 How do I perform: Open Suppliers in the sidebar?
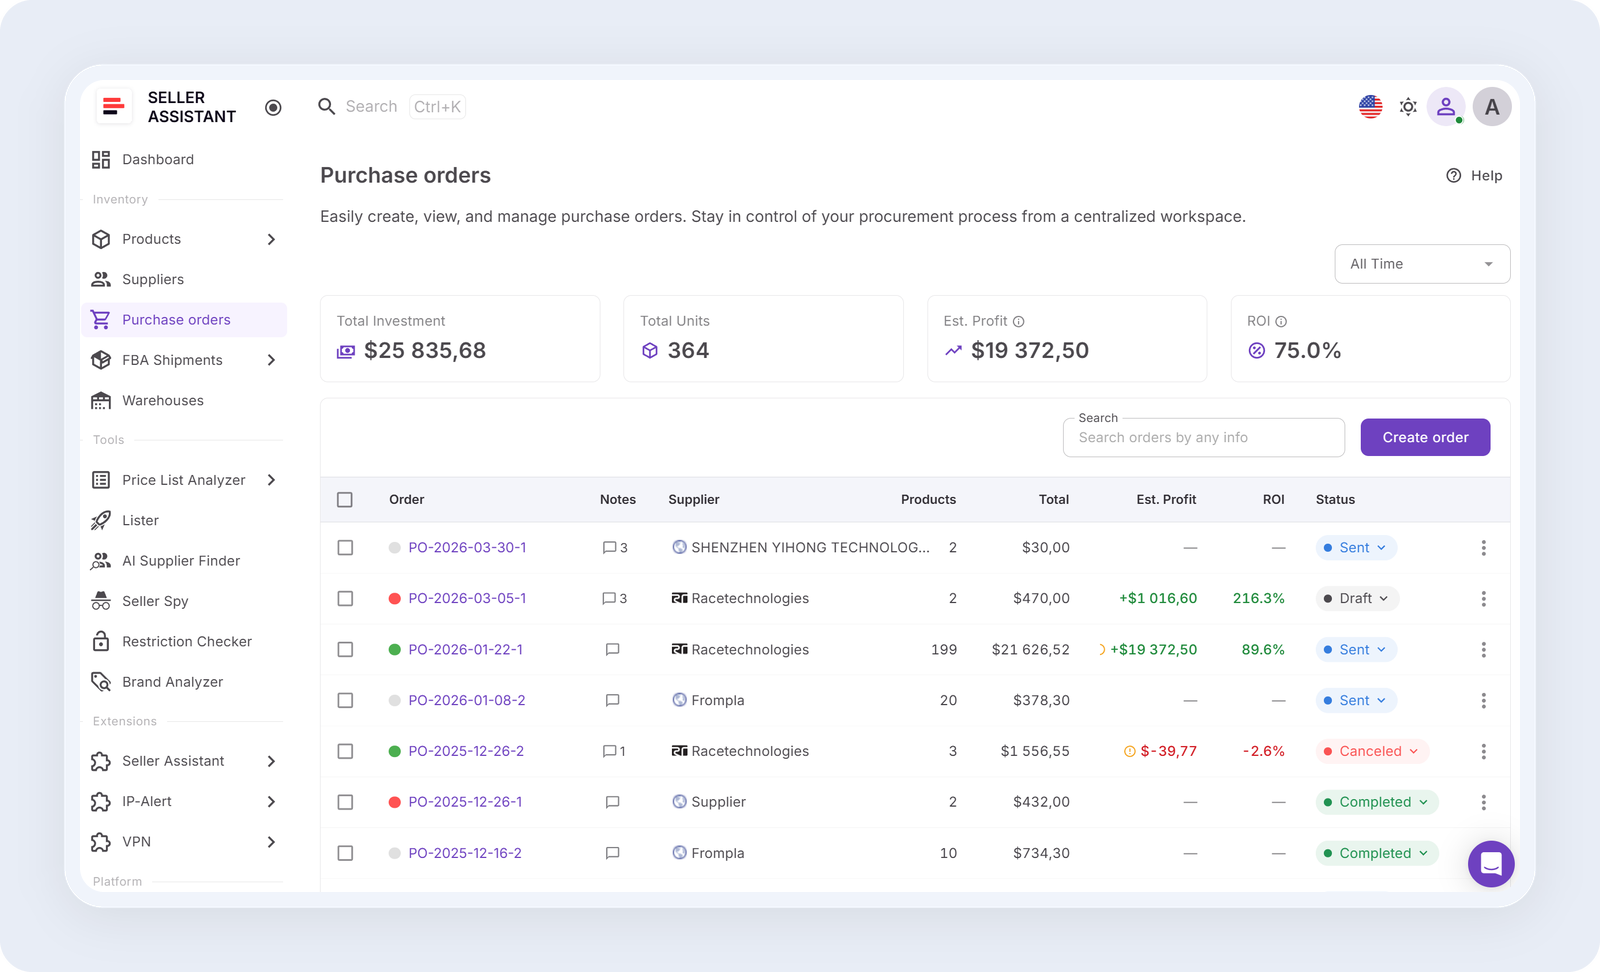point(184,279)
